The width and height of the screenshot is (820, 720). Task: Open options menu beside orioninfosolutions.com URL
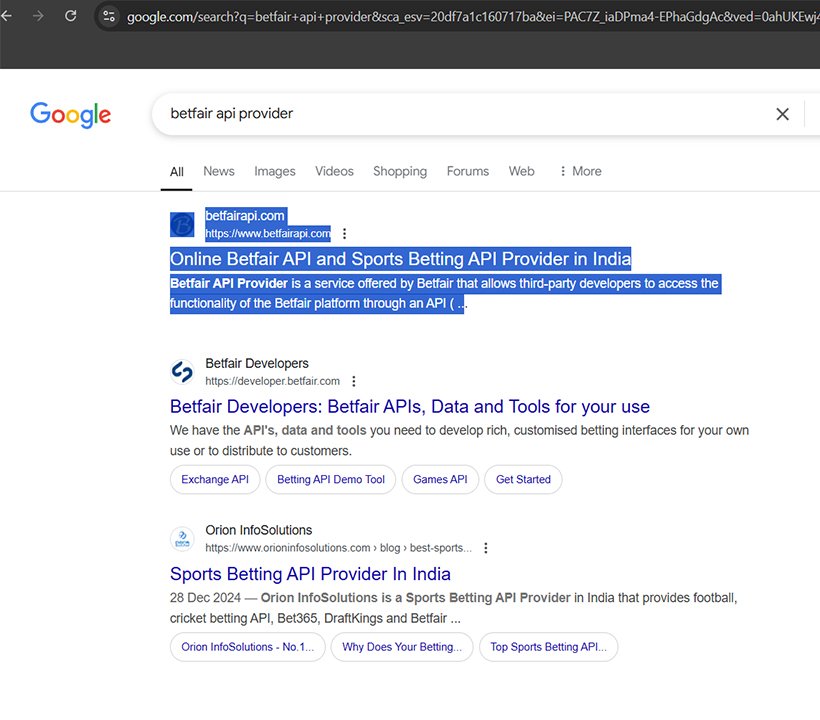[486, 548]
